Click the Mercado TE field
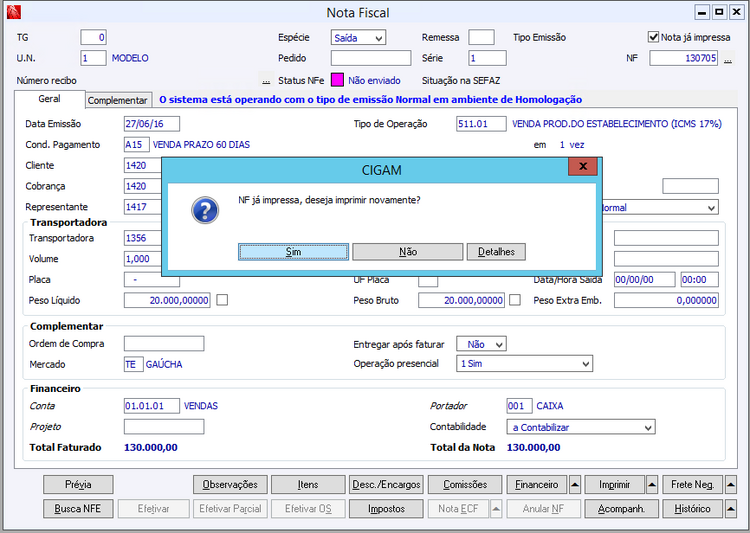 pos(133,365)
